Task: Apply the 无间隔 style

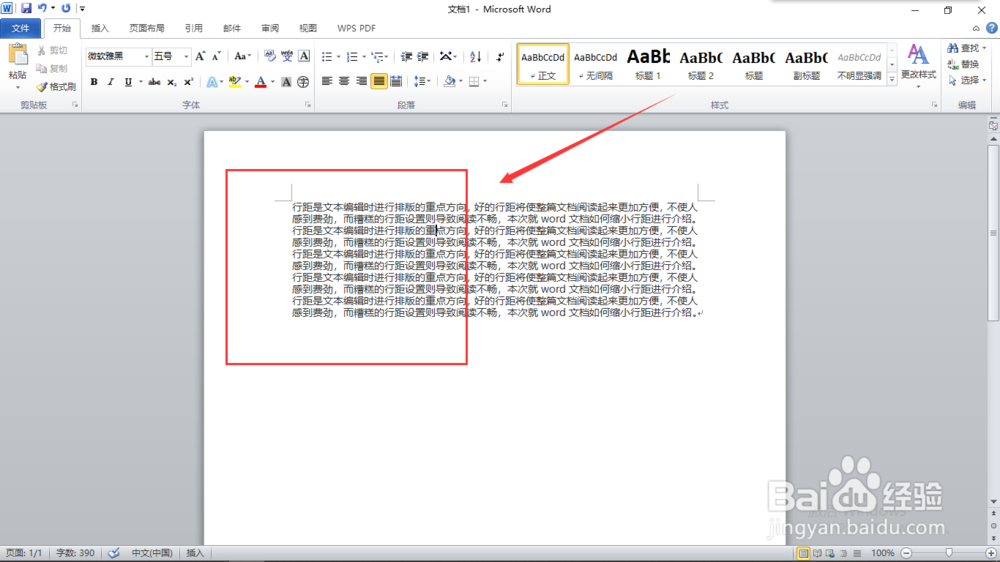Action: pyautogui.click(x=595, y=64)
